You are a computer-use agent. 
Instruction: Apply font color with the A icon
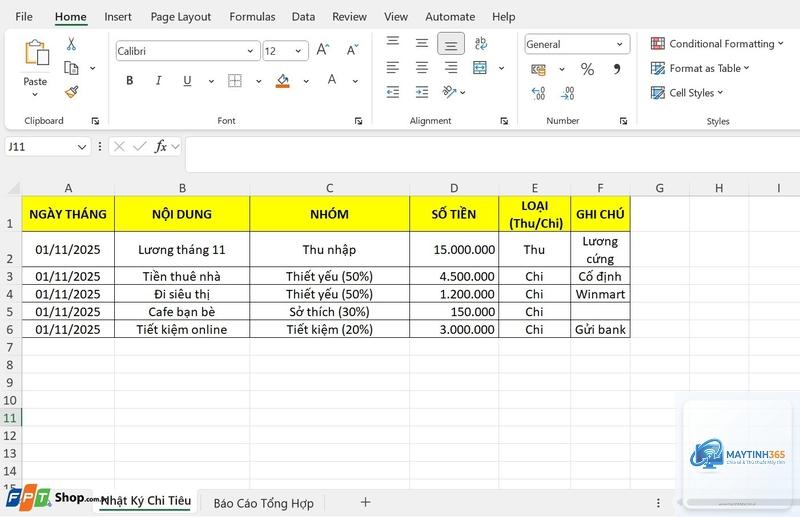point(332,80)
